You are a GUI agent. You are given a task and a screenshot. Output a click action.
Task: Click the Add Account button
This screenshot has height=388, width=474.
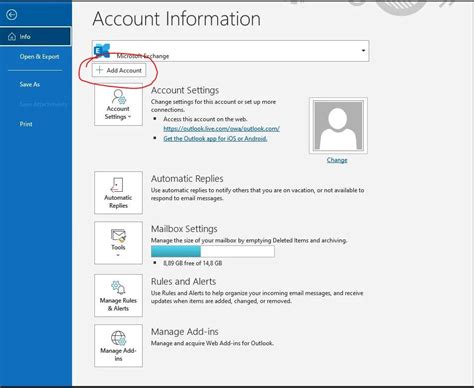(119, 70)
